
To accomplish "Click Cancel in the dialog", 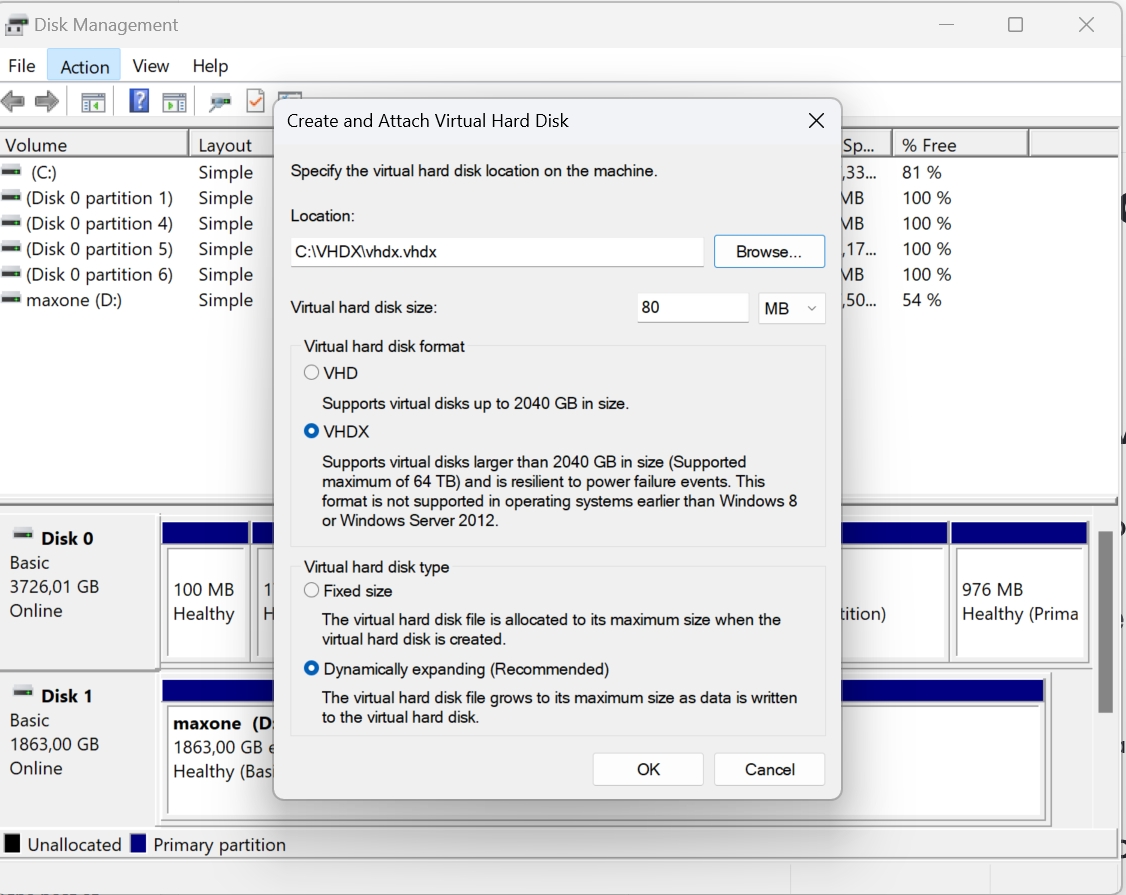I will tap(769, 769).
